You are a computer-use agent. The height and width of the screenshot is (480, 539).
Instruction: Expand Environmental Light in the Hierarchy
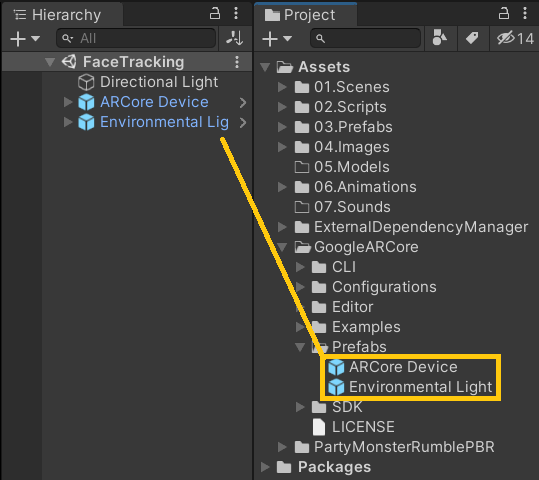(x=68, y=122)
